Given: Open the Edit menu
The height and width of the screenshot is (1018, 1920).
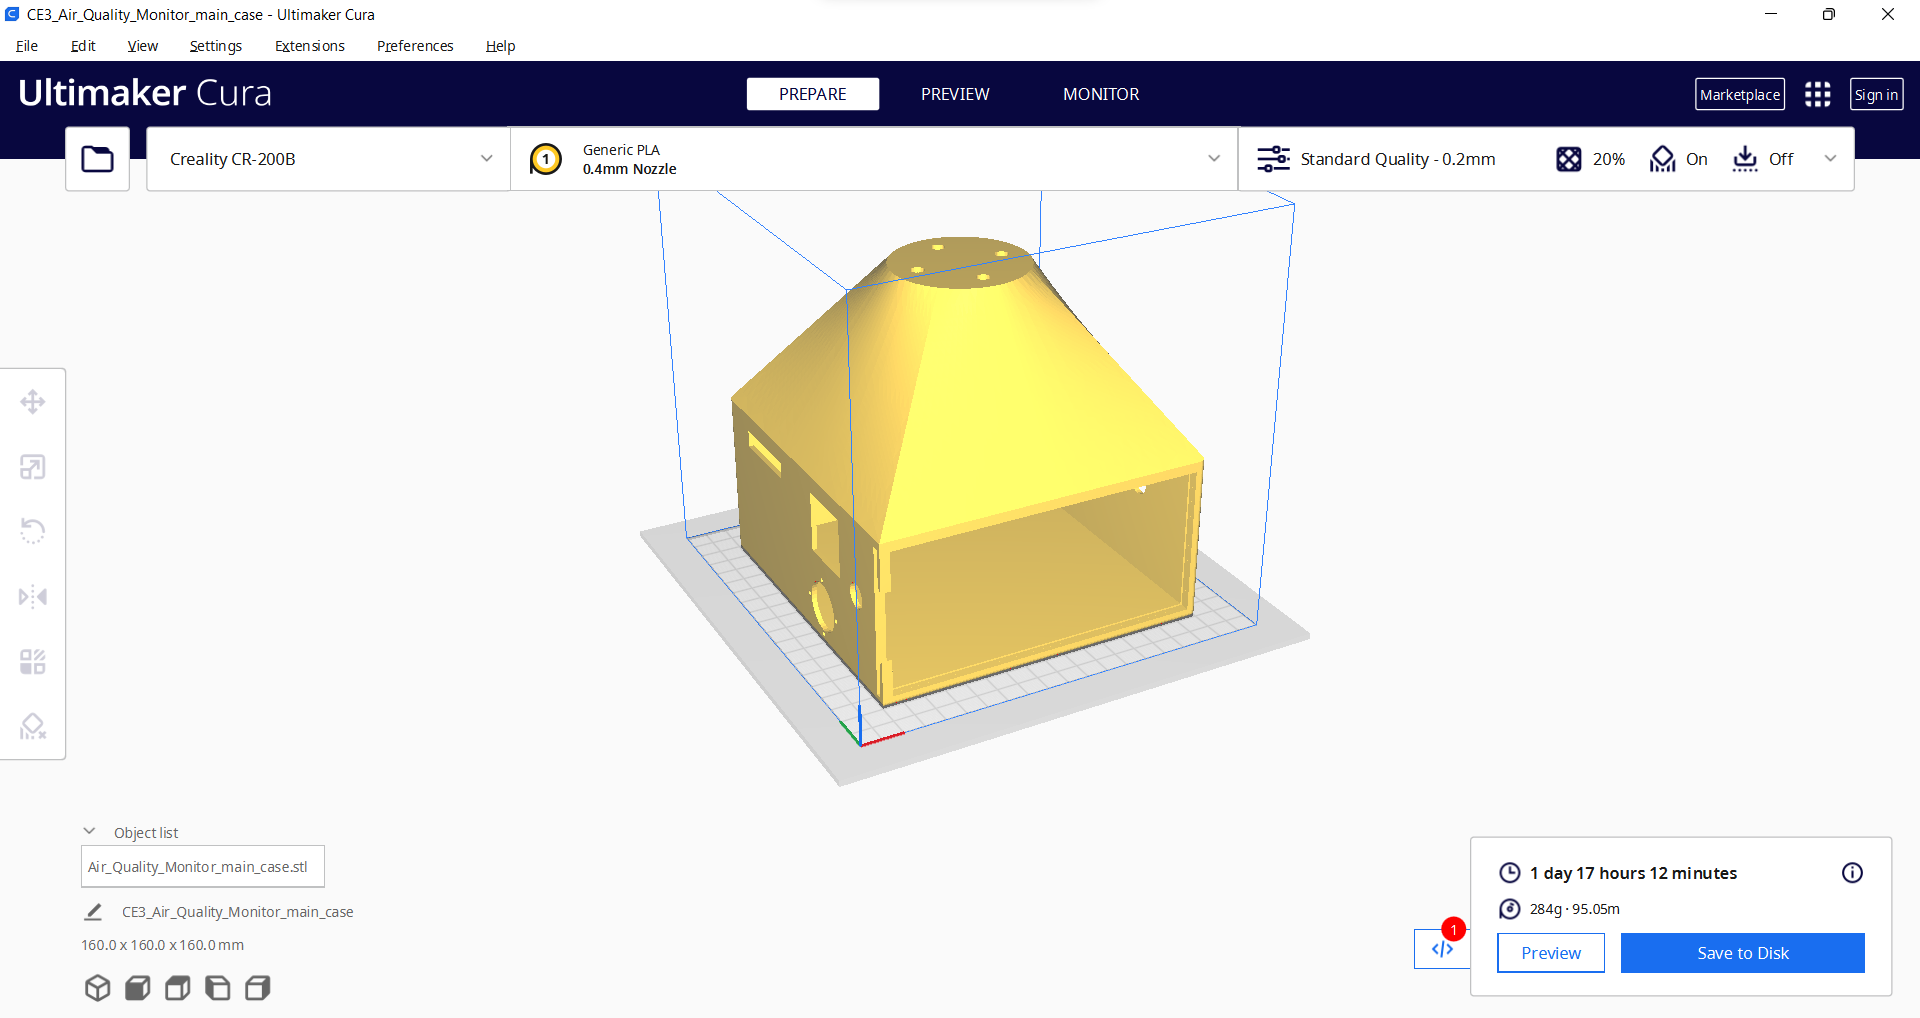Looking at the screenshot, I should tap(83, 46).
